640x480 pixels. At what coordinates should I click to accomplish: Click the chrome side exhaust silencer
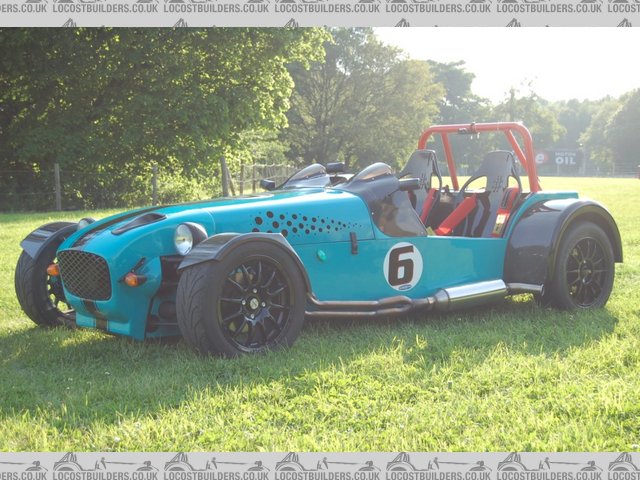[470, 293]
